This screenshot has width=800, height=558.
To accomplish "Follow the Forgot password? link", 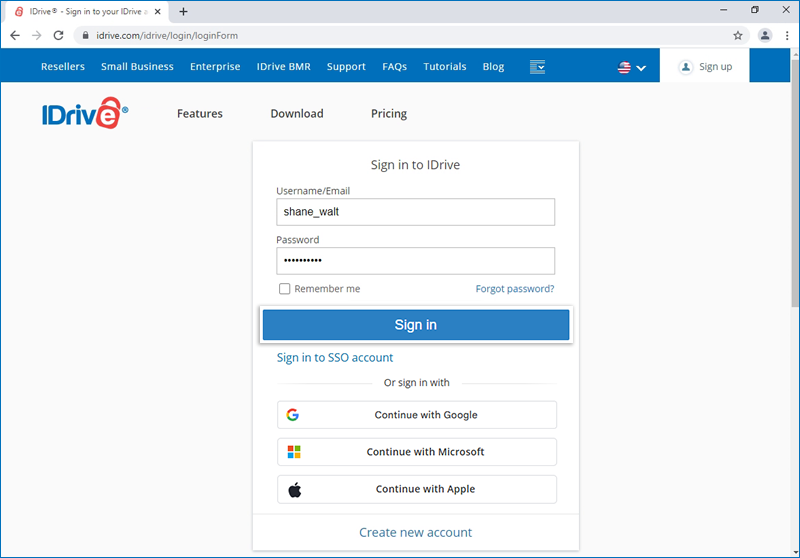I will click(515, 289).
